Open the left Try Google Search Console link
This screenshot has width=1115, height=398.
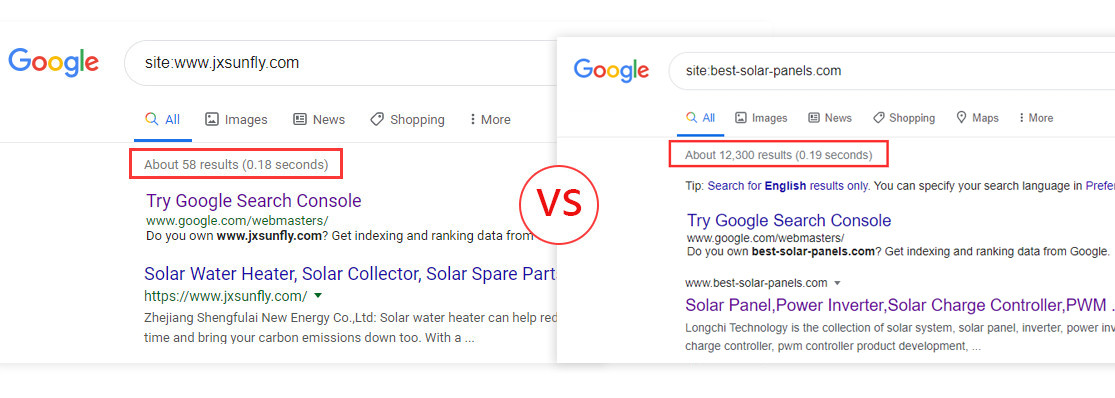pos(254,200)
